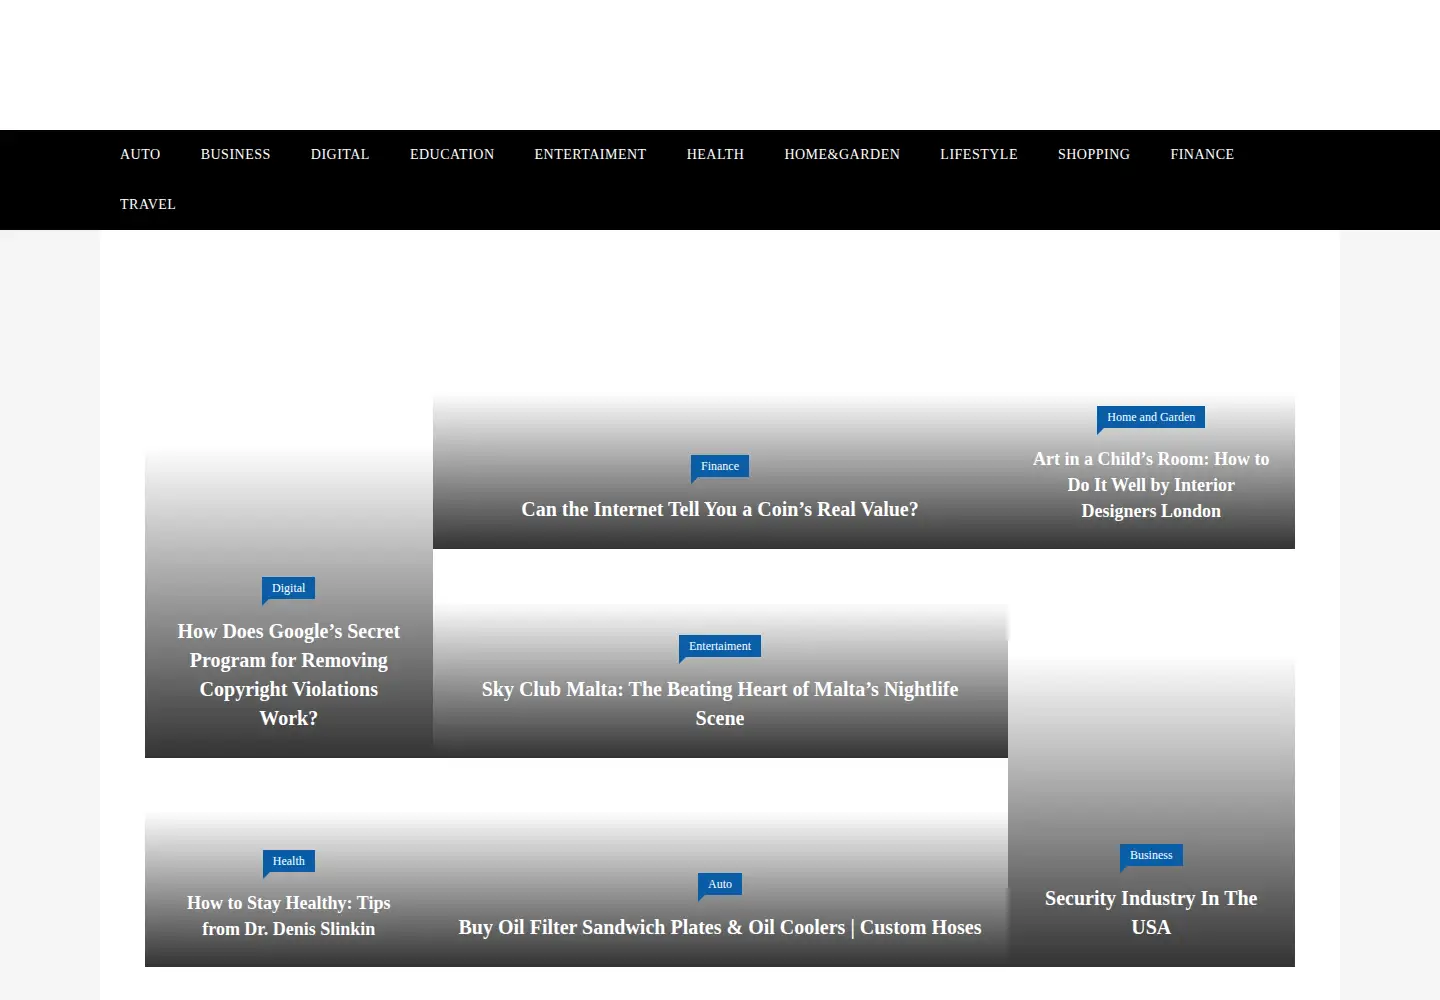
Task: Open the Art in a Child's Room article
Action: 1151,485
